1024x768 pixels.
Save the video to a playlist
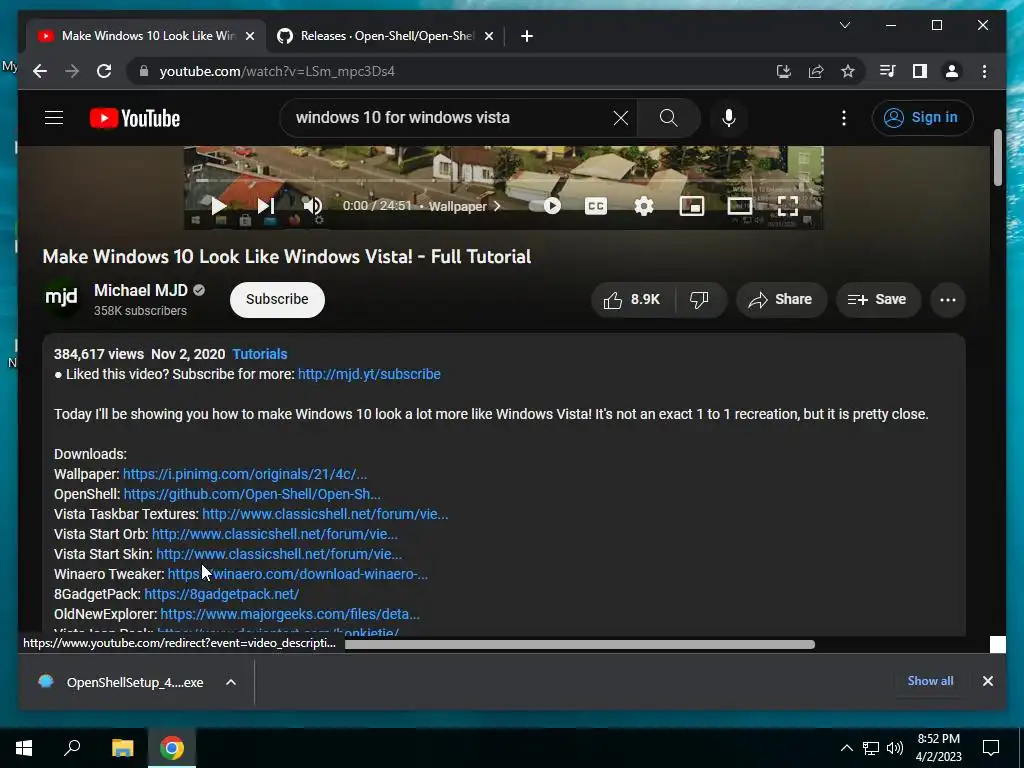coord(878,300)
